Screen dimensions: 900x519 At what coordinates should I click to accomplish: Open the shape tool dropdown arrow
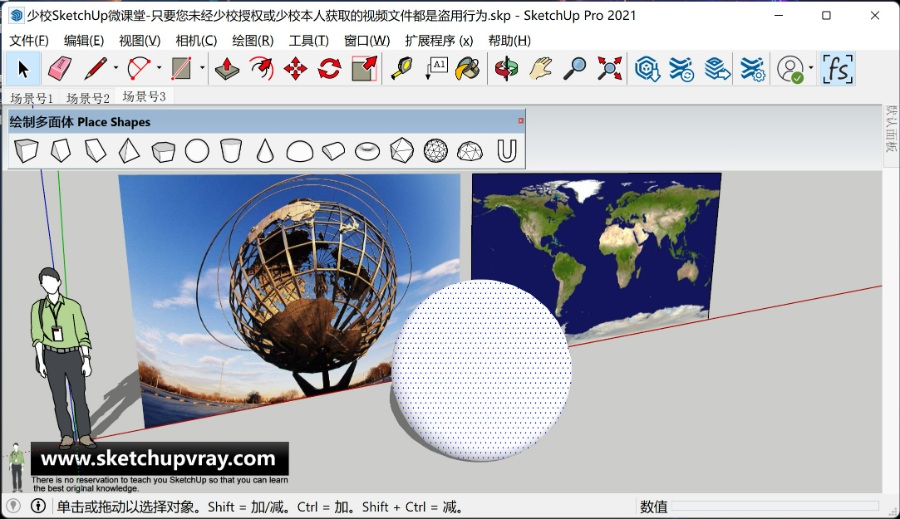[202, 68]
